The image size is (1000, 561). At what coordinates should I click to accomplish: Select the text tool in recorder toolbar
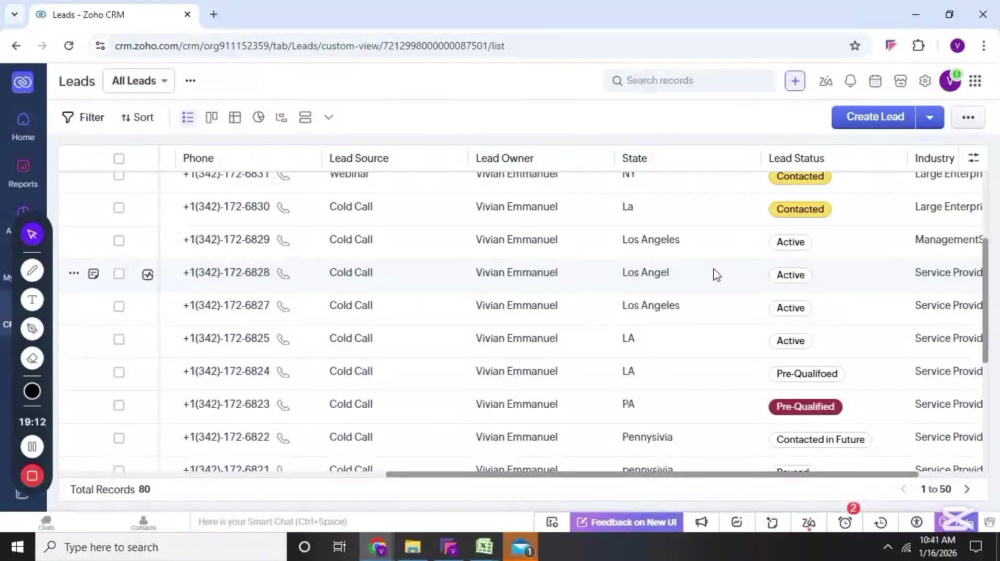click(32, 300)
